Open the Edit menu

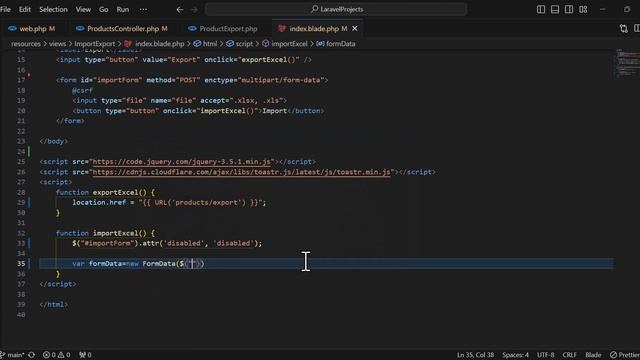[x=25, y=9]
